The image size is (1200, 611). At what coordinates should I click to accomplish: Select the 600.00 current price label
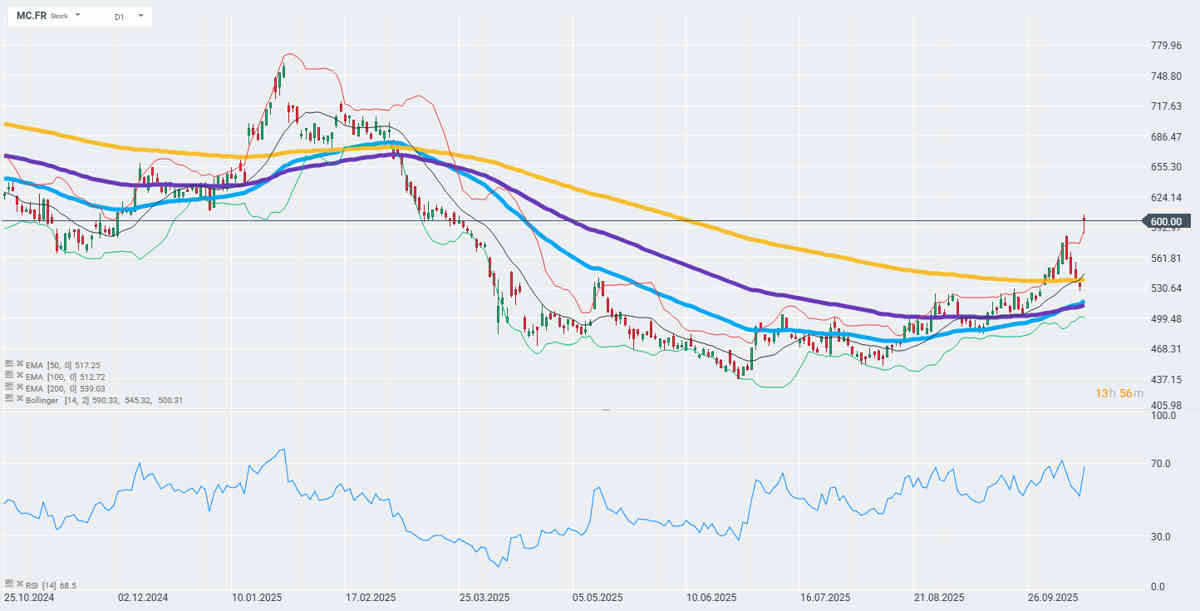tap(1166, 221)
